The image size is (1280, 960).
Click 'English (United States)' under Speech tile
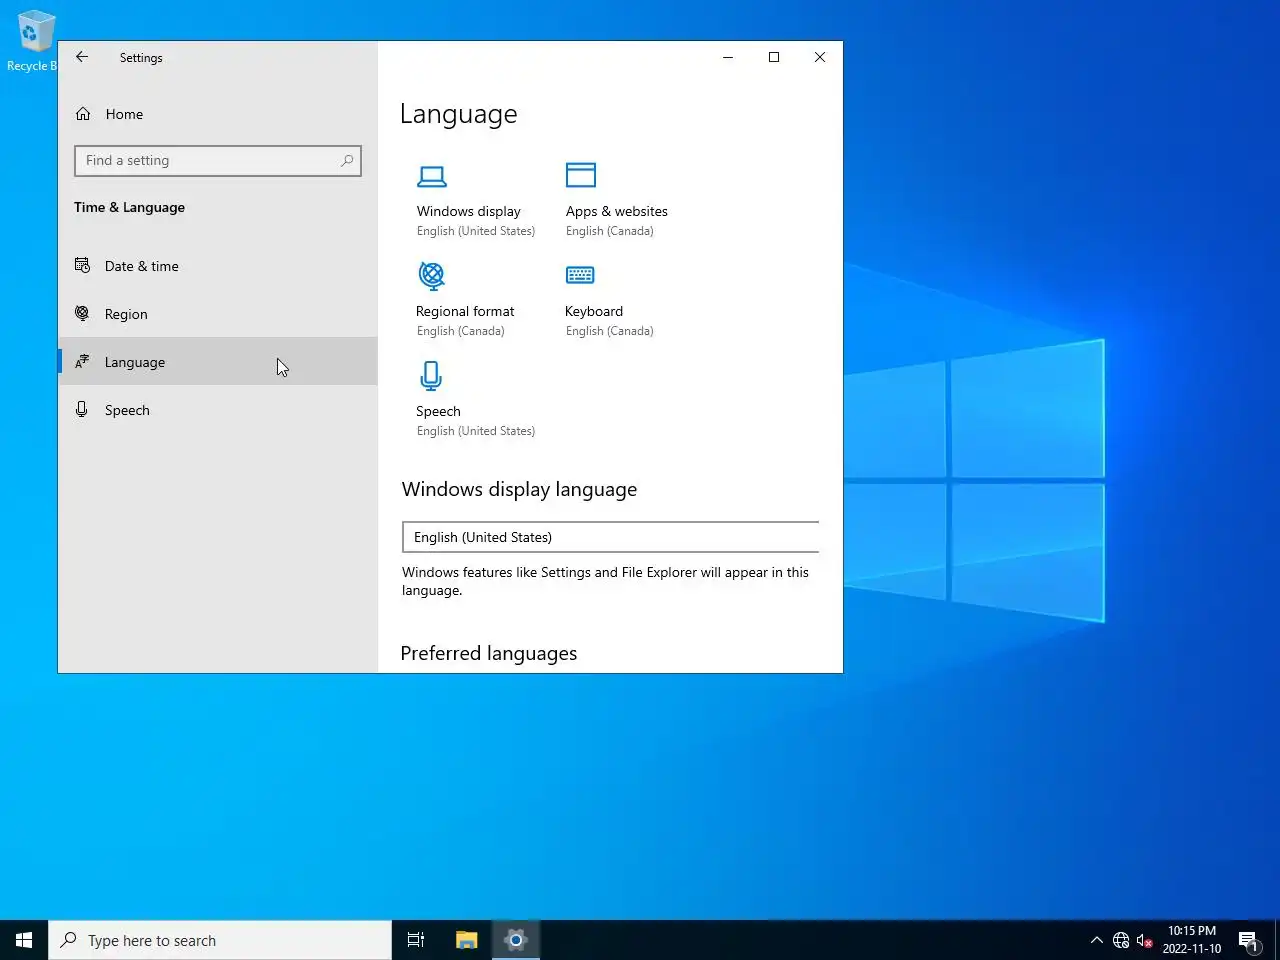click(x=476, y=431)
